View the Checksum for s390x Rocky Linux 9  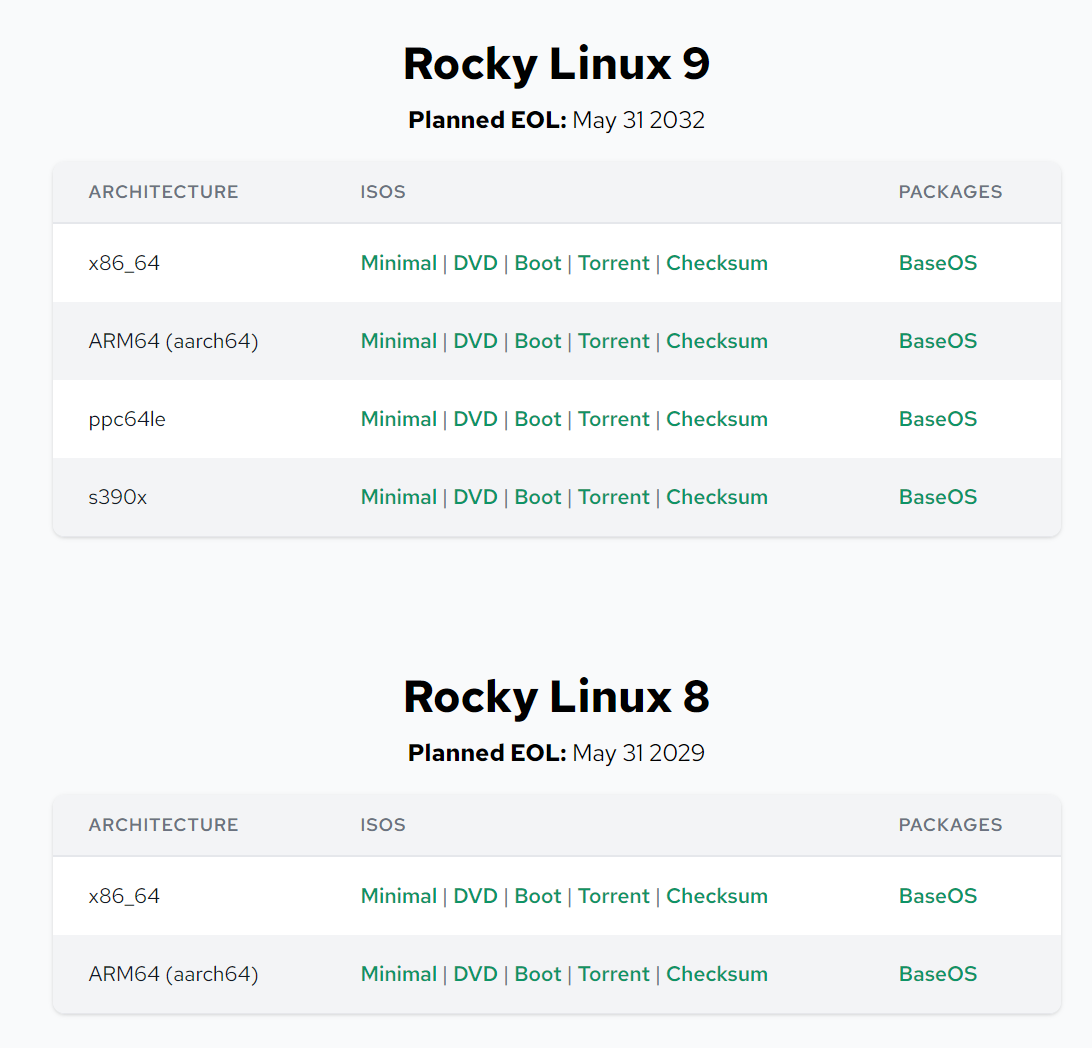(x=716, y=497)
